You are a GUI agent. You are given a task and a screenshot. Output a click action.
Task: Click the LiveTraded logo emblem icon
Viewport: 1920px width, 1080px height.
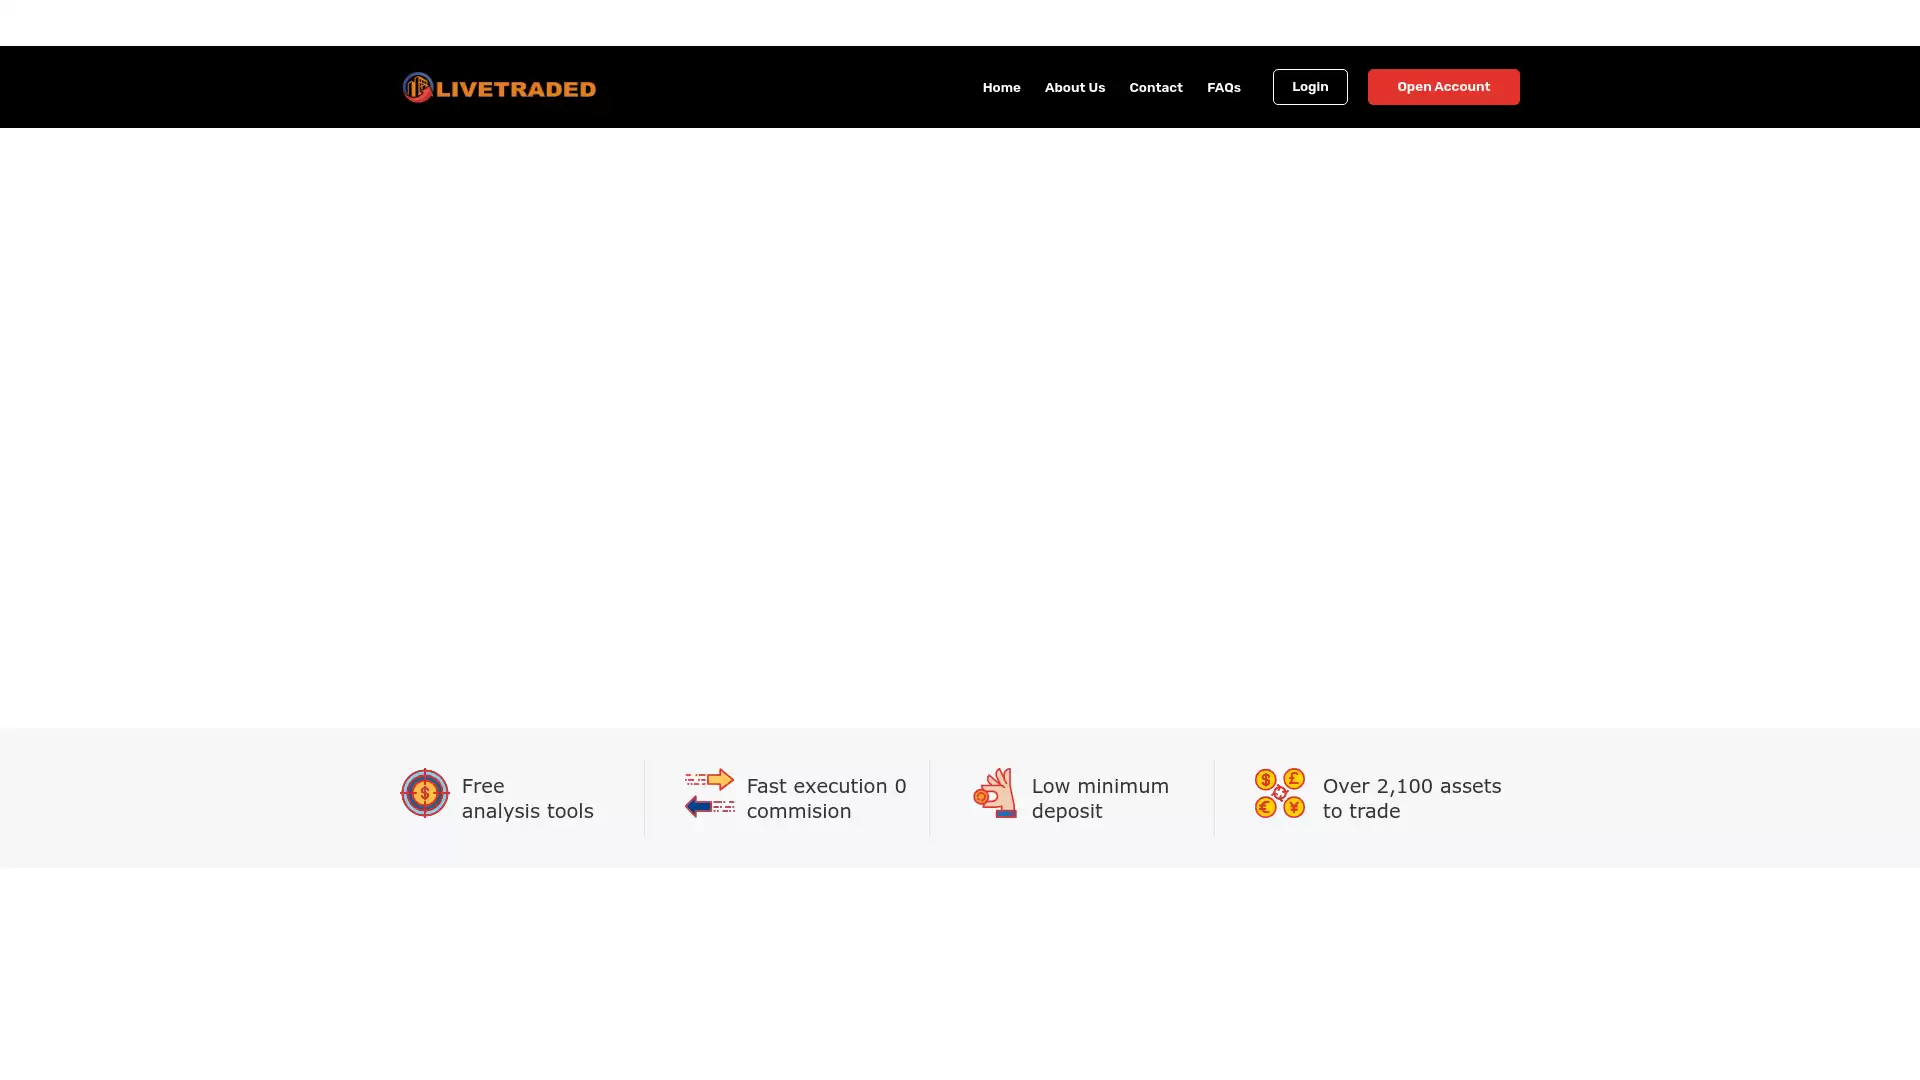click(418, 87)
